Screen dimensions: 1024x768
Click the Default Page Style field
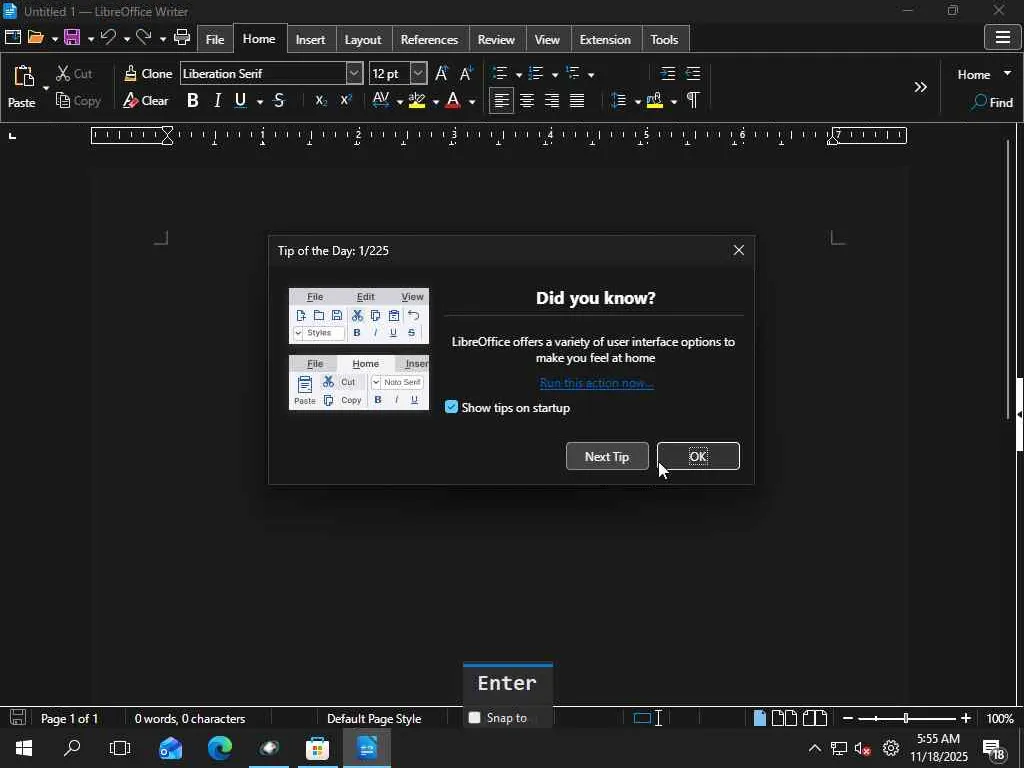374,718
